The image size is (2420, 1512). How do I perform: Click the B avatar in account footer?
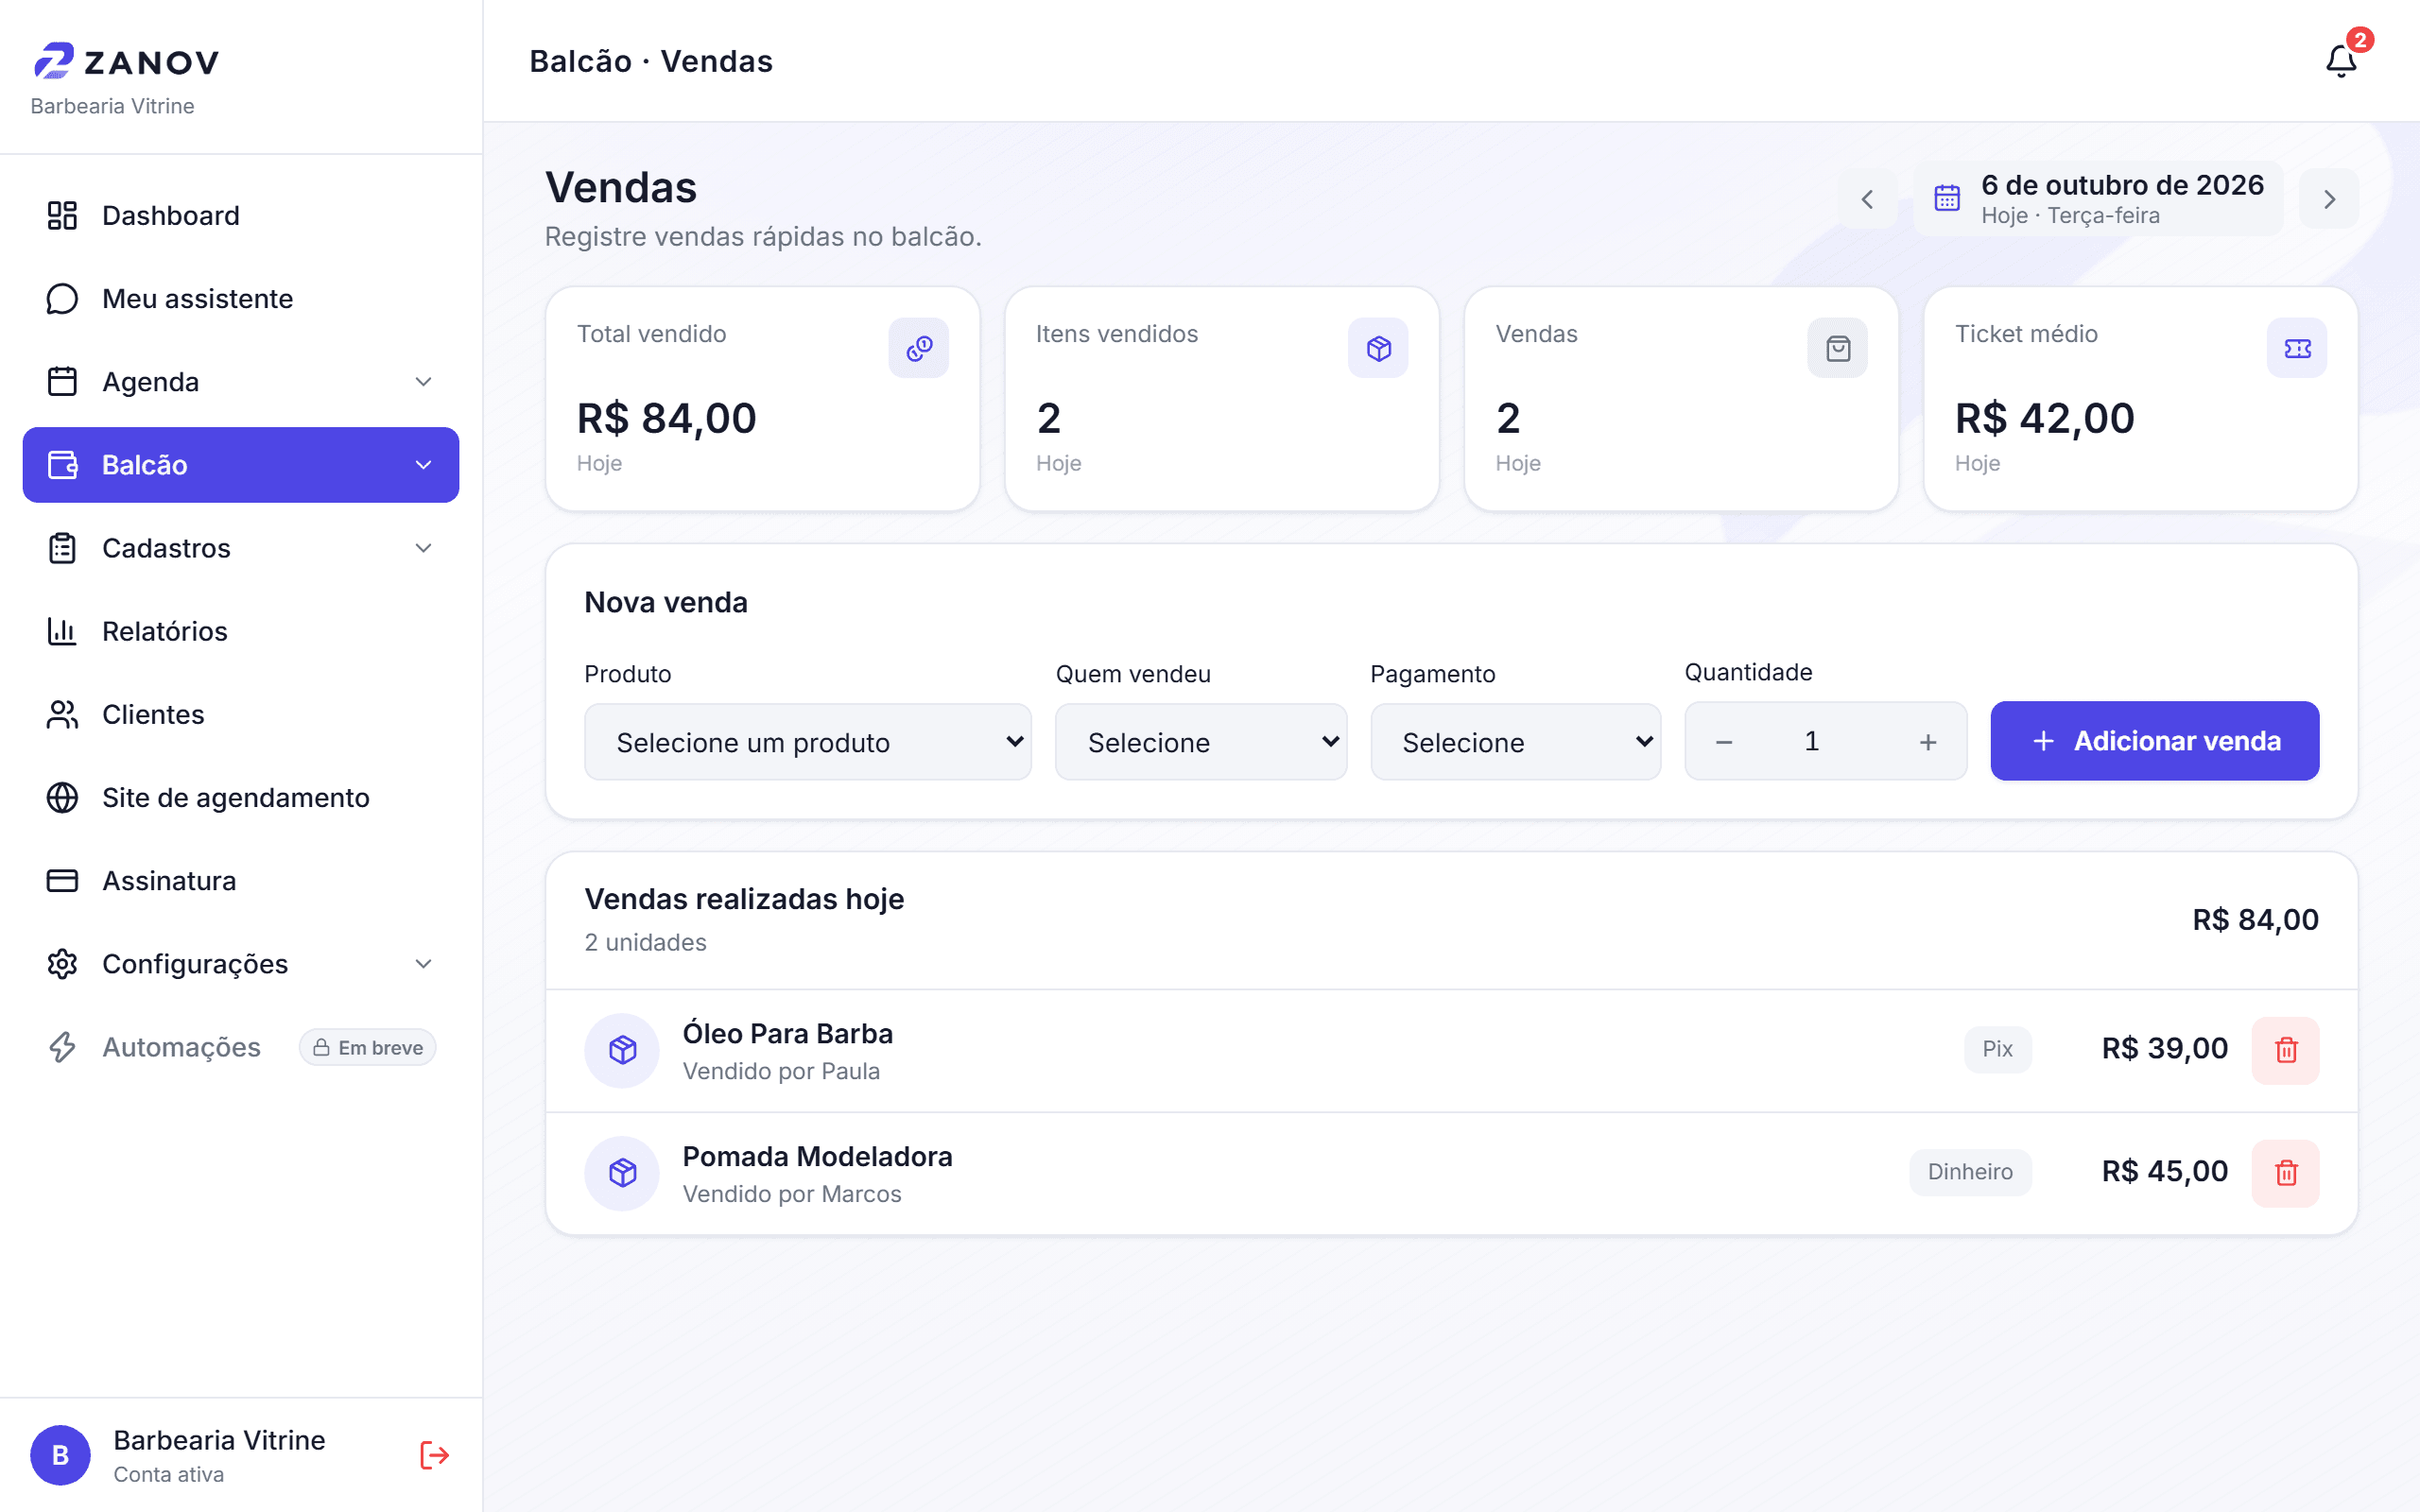[x=60, y=1454]
